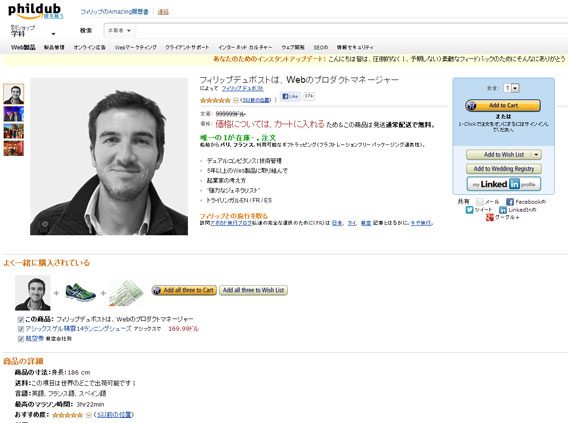Open search category dropdown
This screenshot has width=568, height=423.
click(120, 30)
